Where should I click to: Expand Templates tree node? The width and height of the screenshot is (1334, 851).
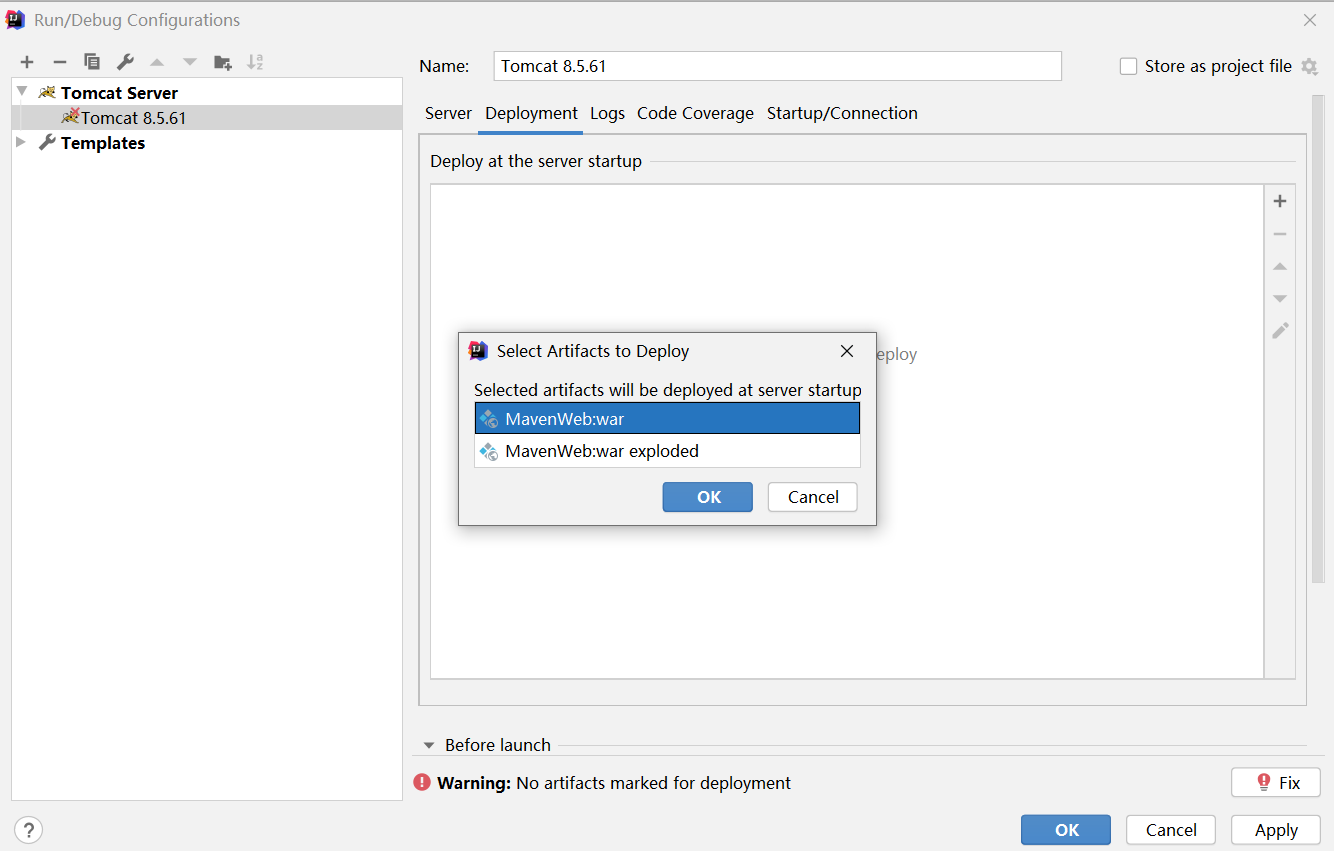[x=21, y=143]
